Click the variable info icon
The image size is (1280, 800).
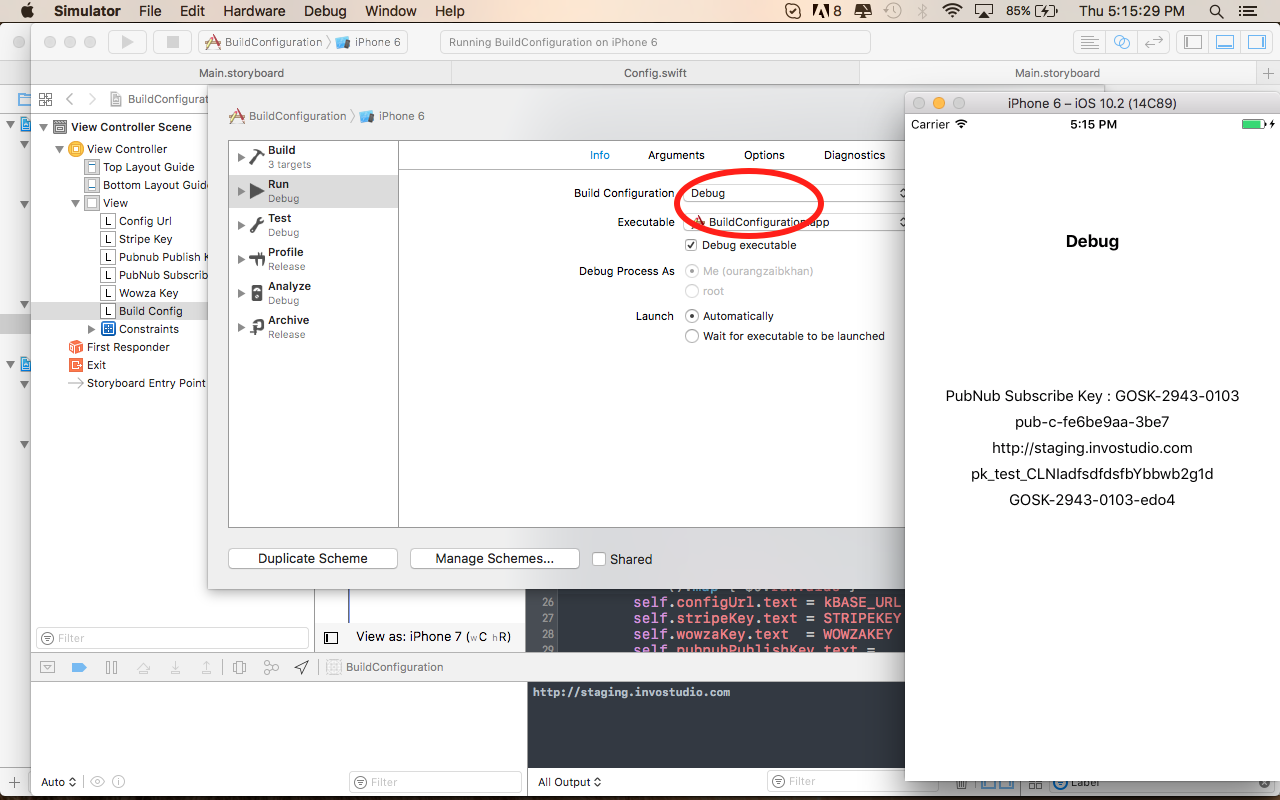118,782
